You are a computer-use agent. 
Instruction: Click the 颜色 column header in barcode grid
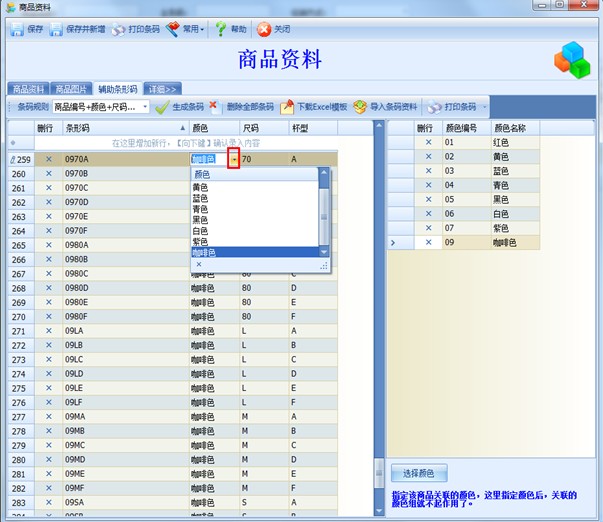214,128
